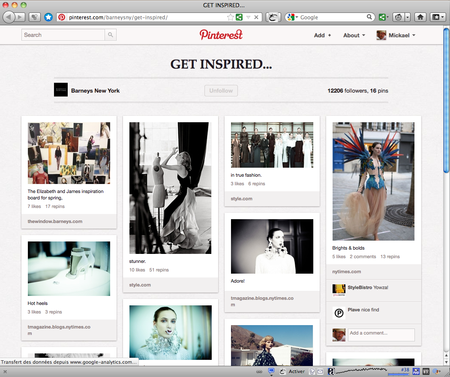
Task: Click the search magnifier in Google box
Action: [369, 17]
